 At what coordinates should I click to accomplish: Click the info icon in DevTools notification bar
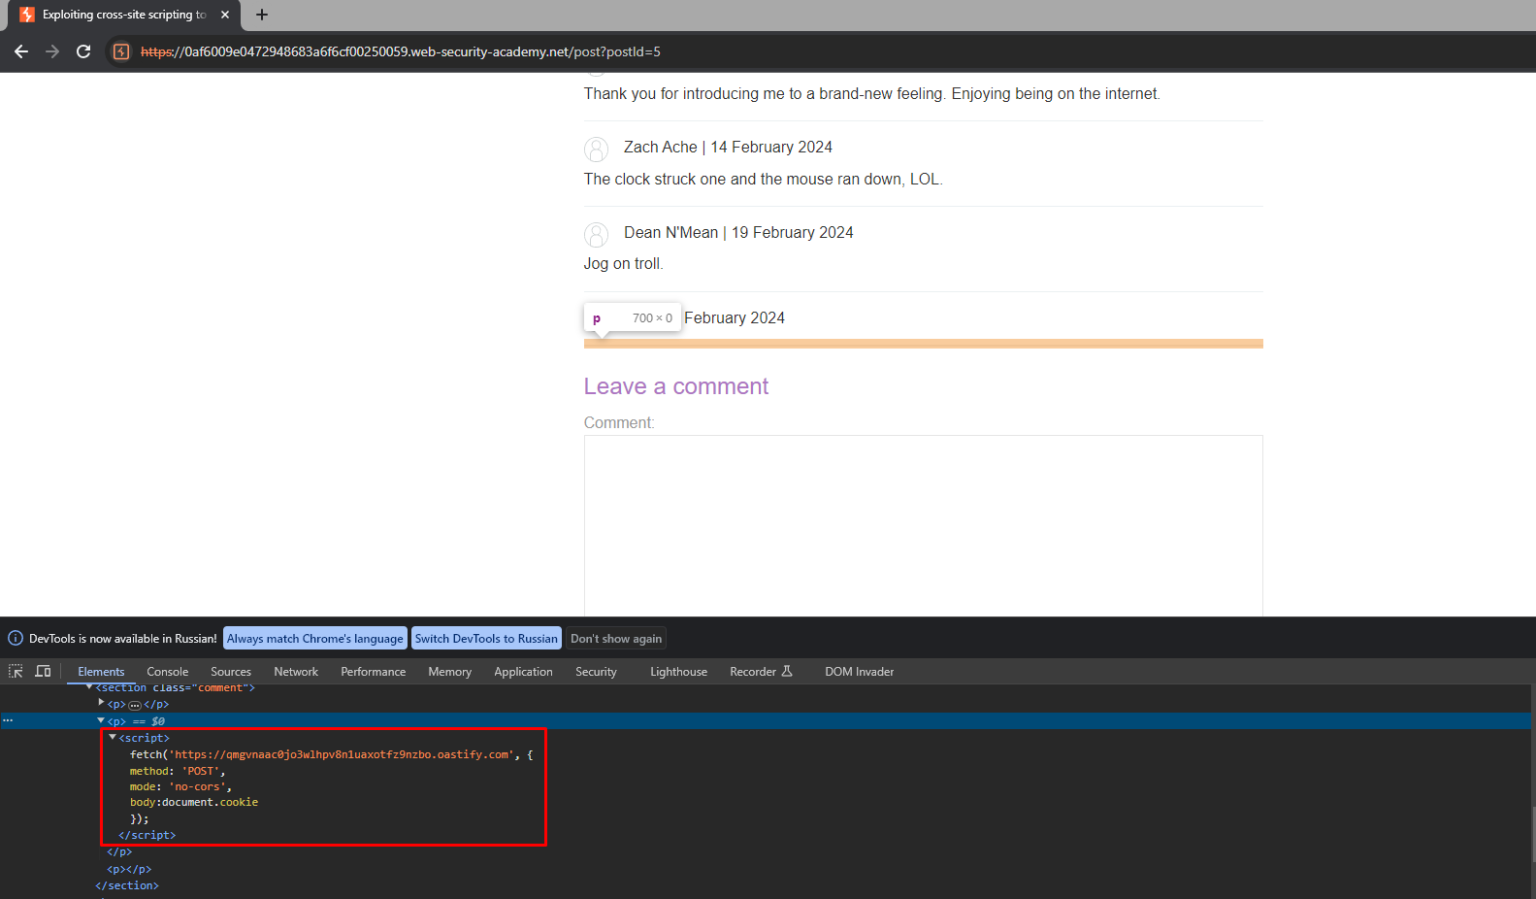(x=15, y=638)
